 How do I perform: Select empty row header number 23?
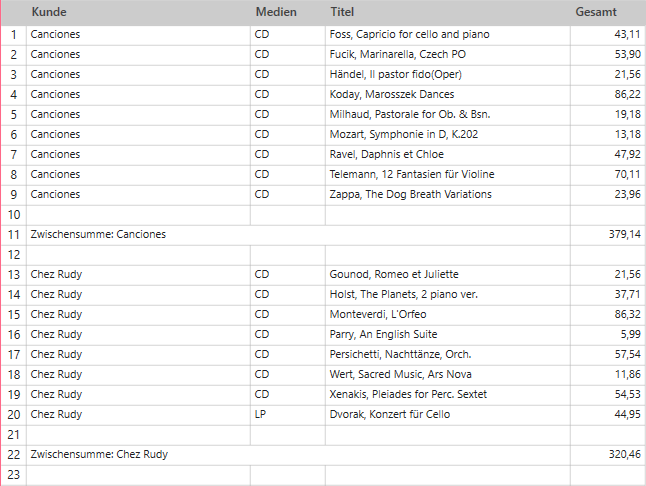[14, 475]
